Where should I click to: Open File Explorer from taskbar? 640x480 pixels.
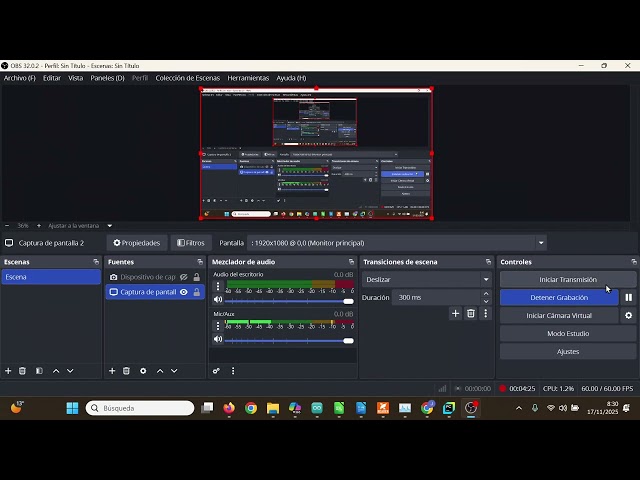point(273,408)
